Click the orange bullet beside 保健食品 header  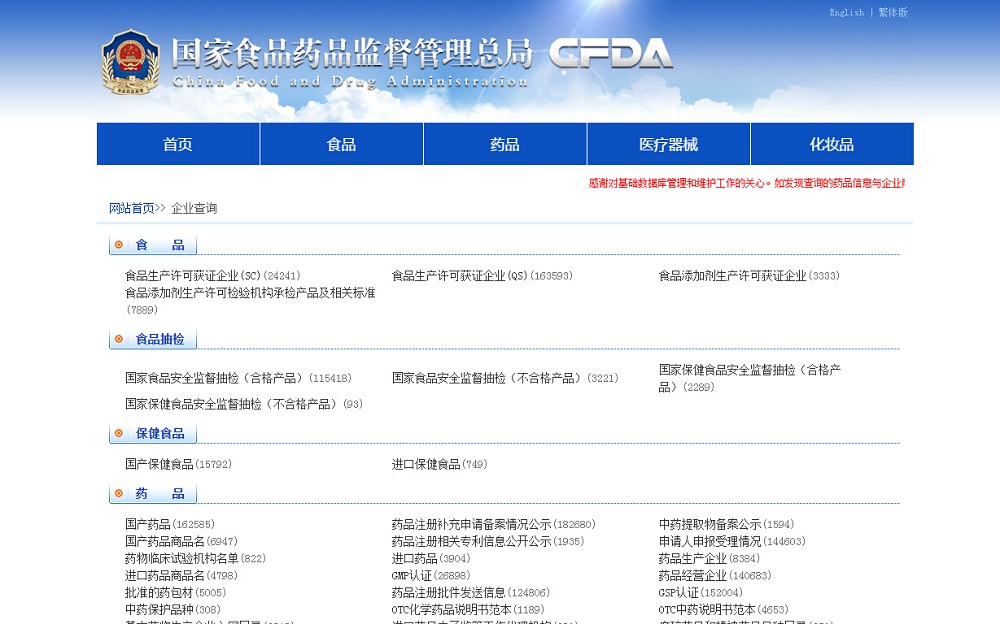tap(119, 433)
